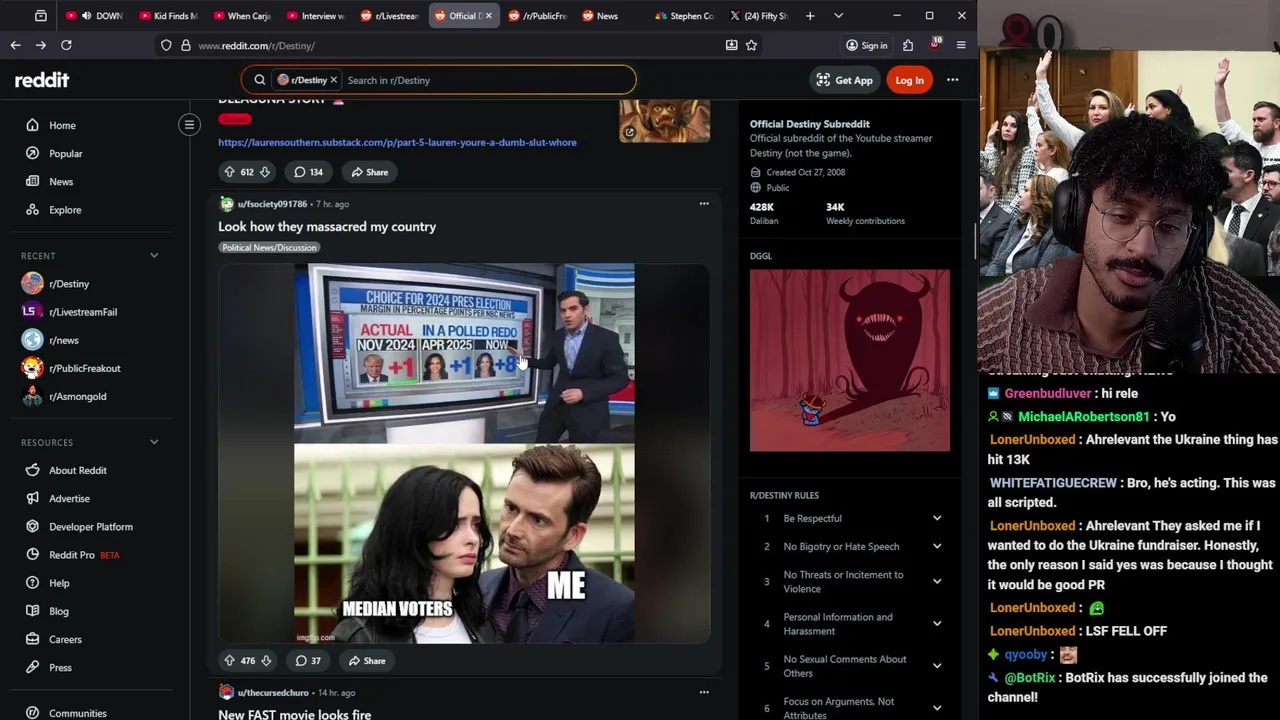Collapse the RESOURCES sidebar section

point(154,442)
